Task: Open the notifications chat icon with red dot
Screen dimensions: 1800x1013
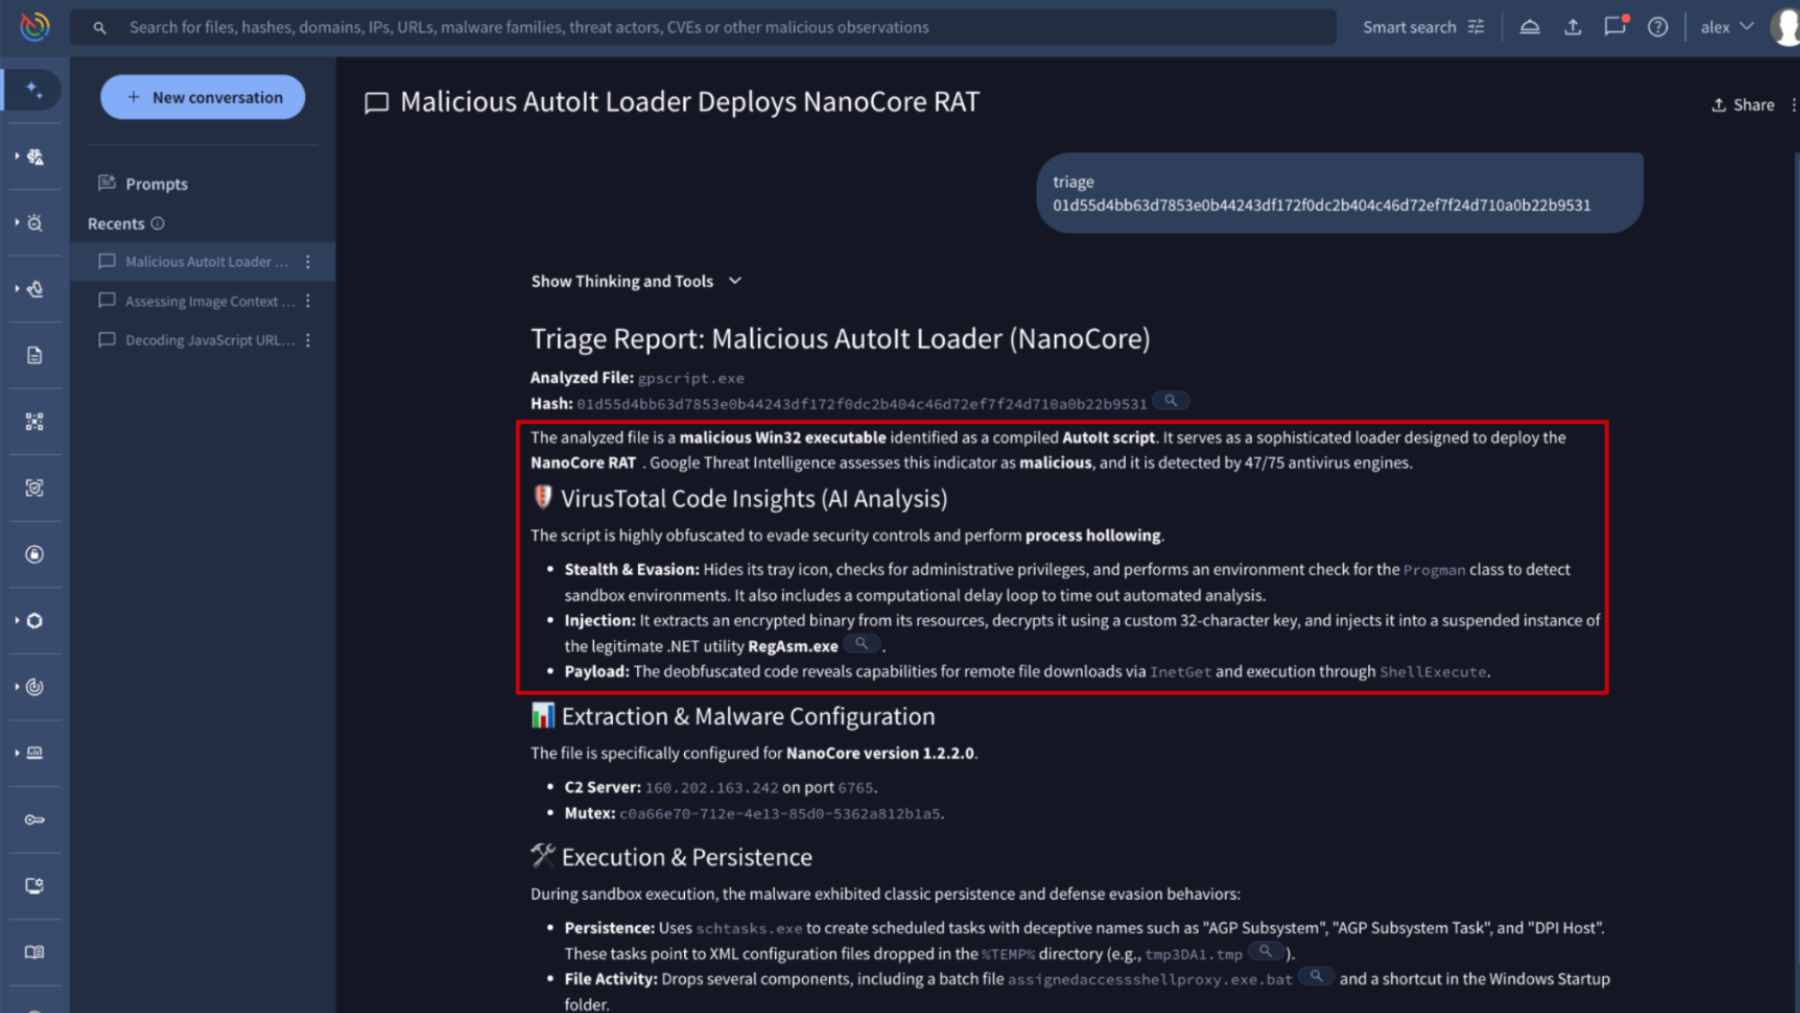Action: click(1614, 27)
